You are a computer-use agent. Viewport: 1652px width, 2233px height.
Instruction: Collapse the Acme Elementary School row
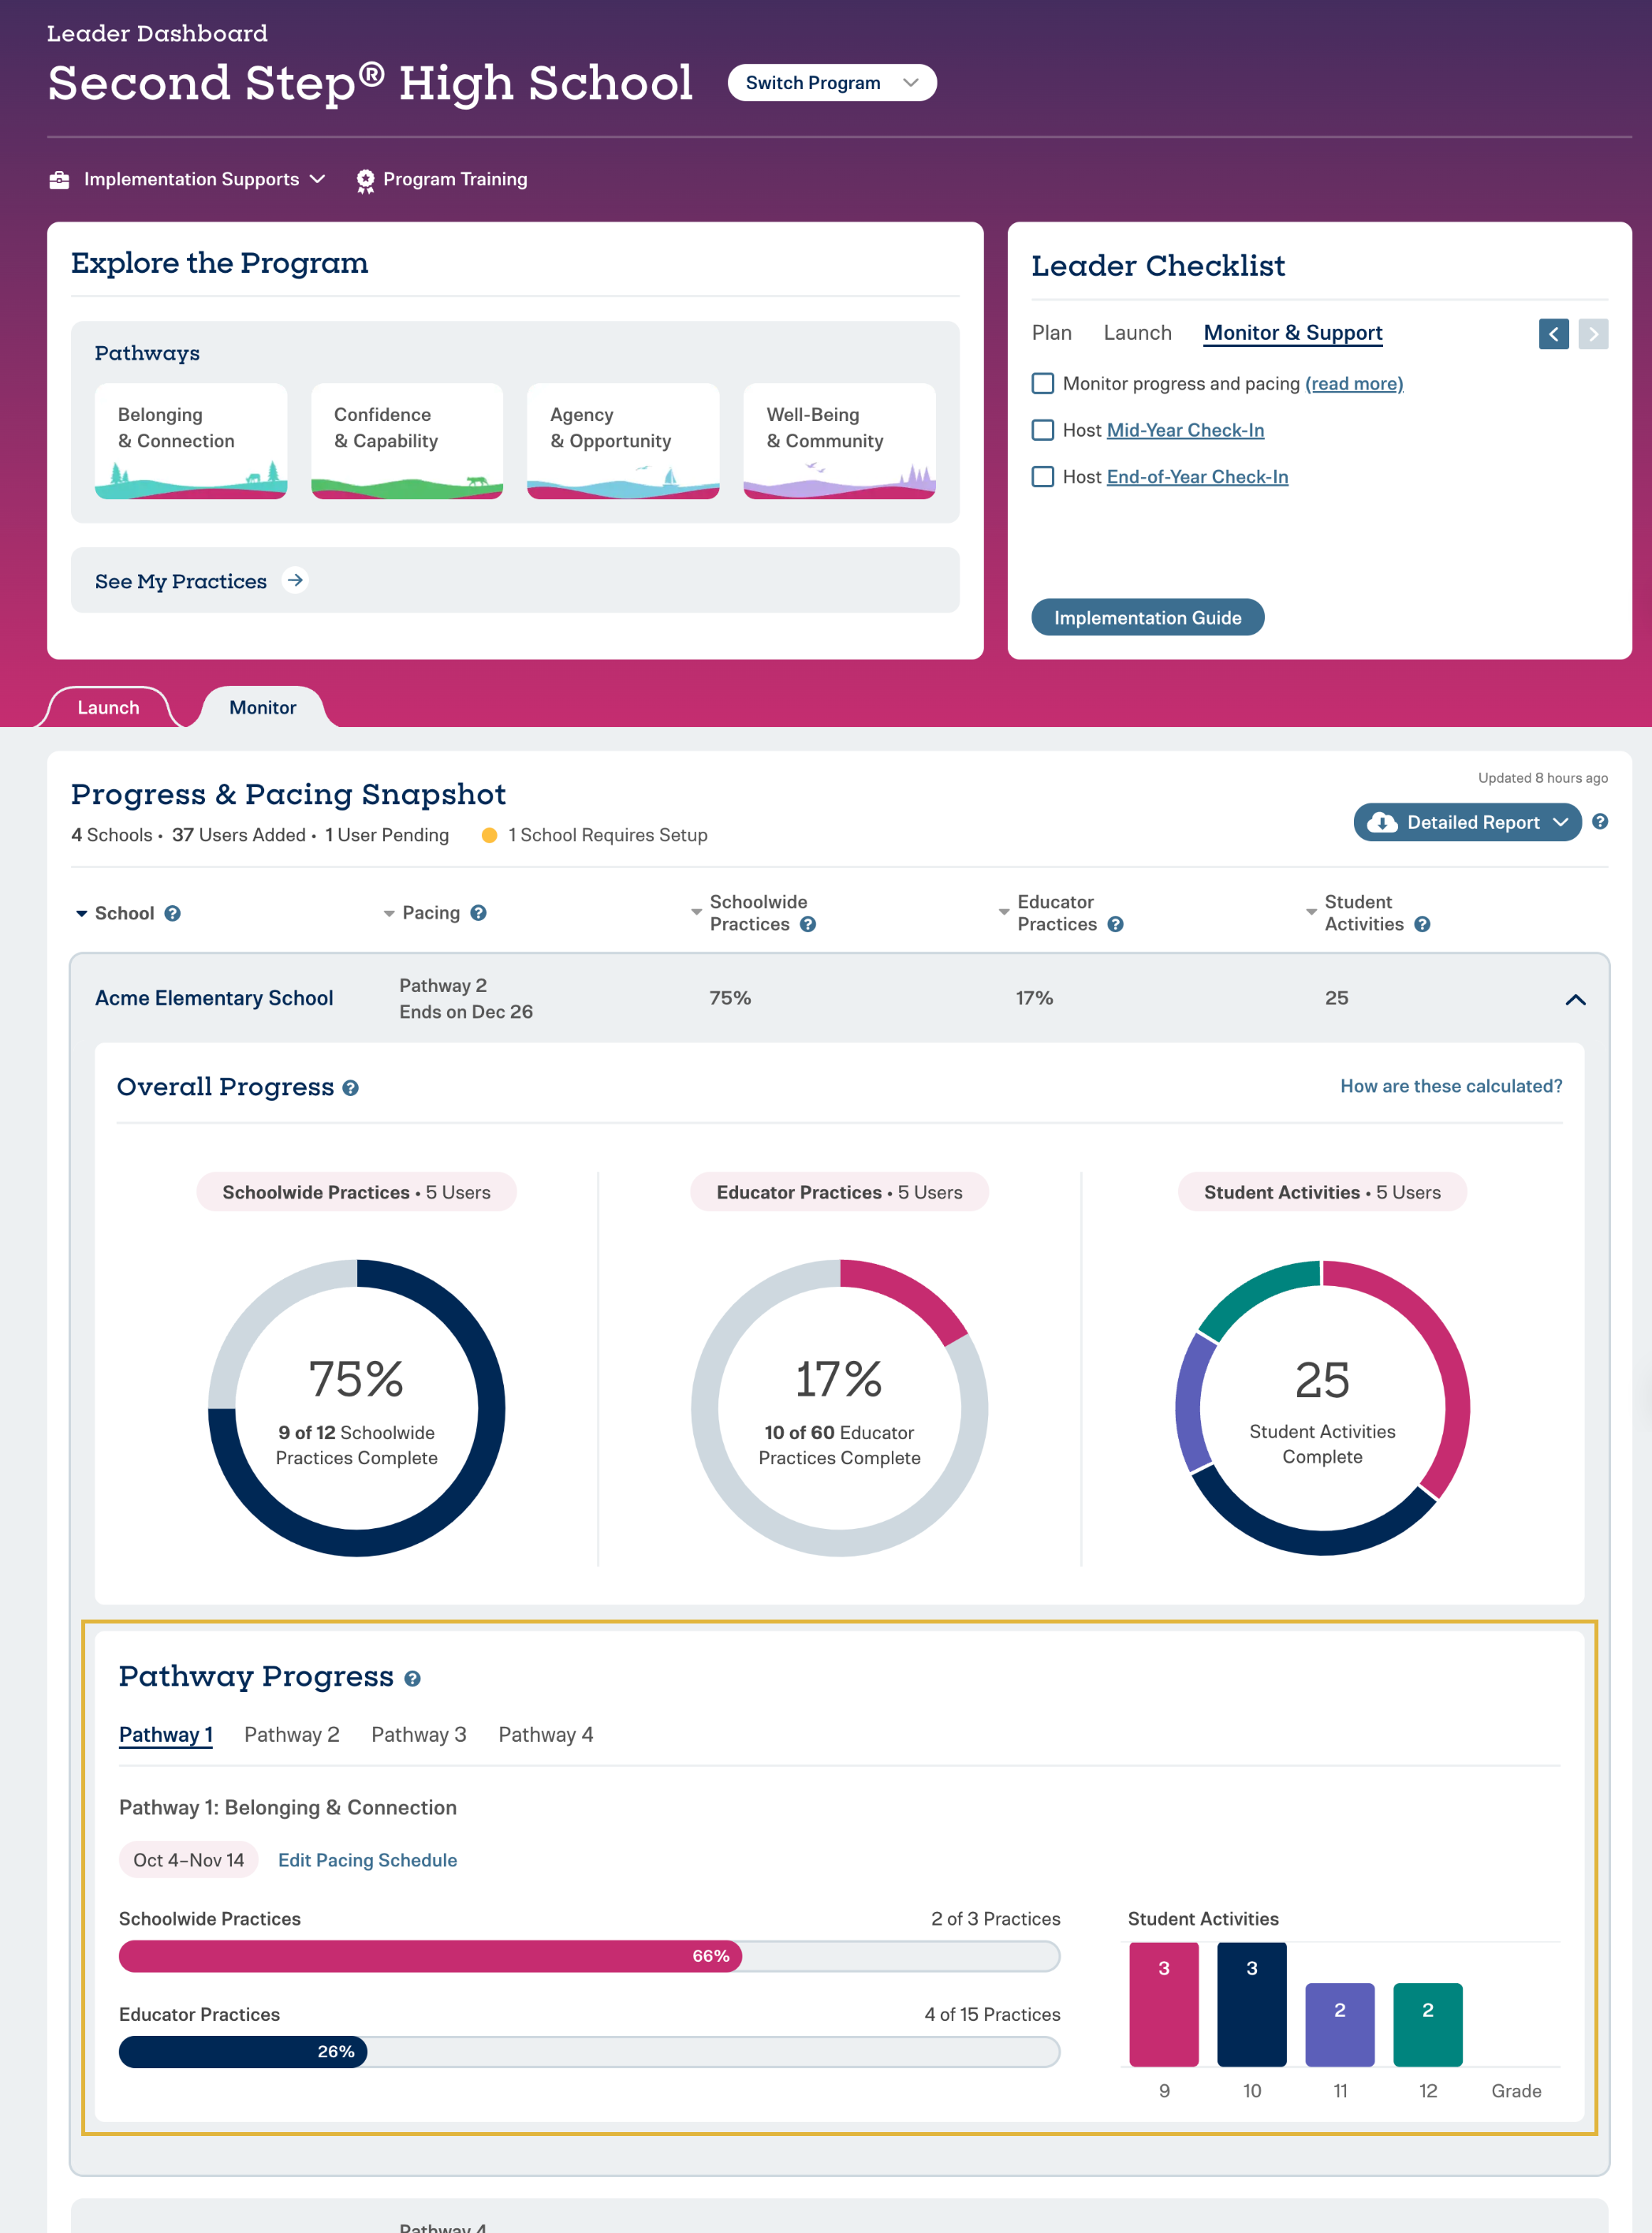click(x=1575, y=999)
